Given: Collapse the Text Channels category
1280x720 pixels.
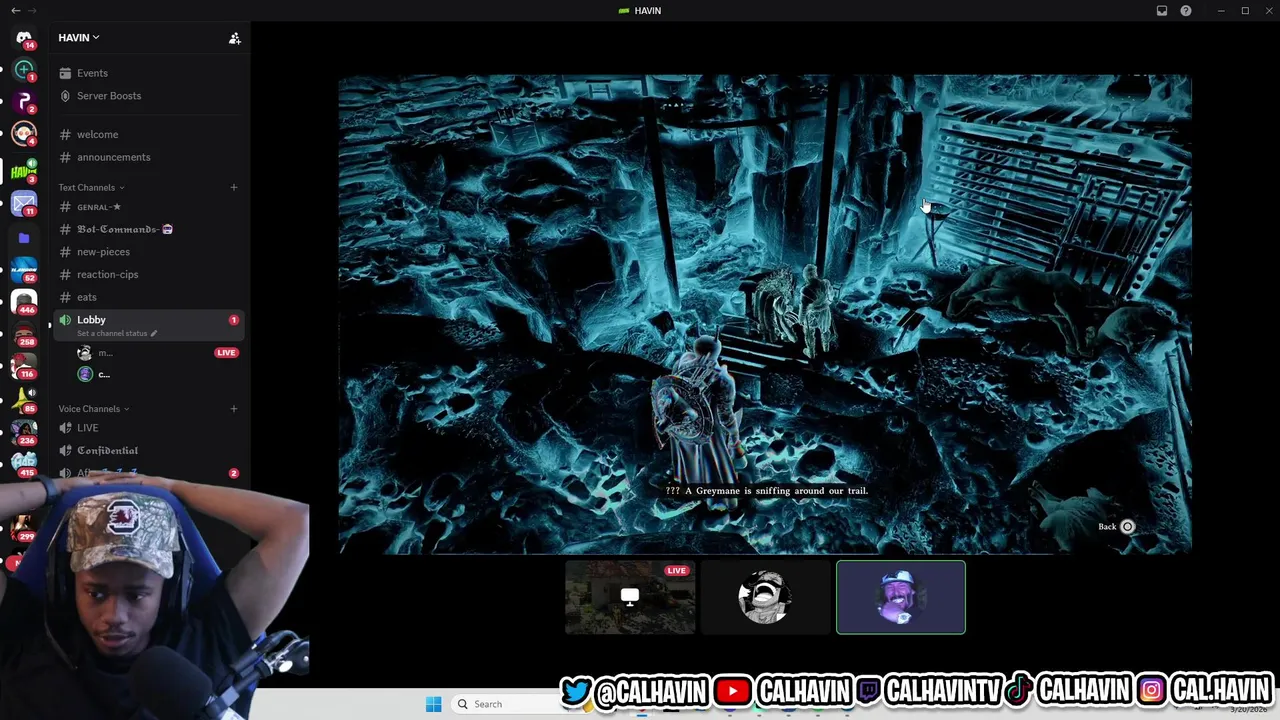Looking at the screenshot, I should click(x=91, y=187).
